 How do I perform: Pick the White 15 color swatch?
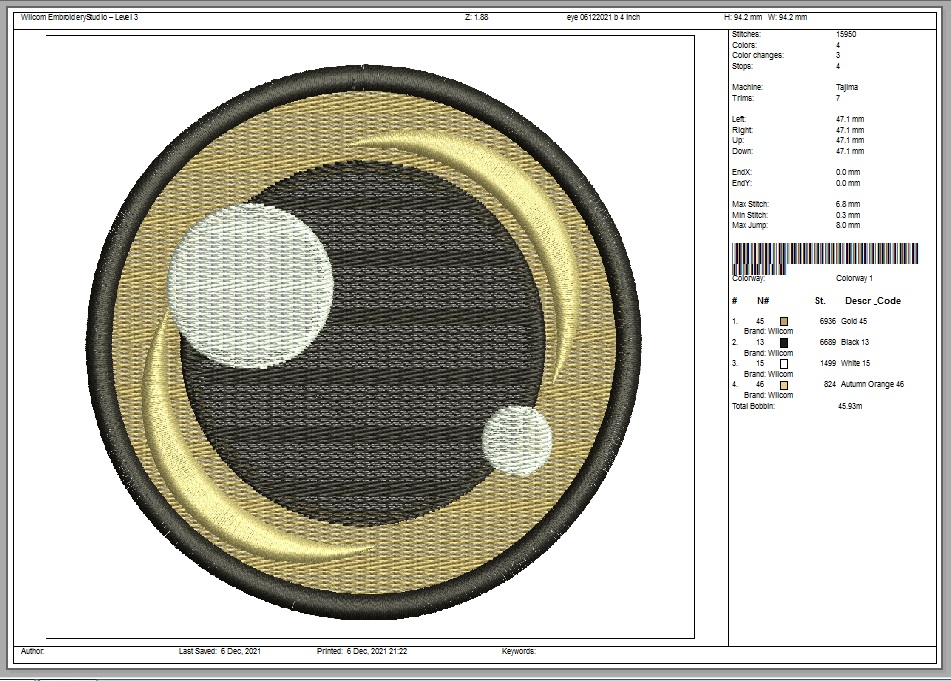(x=784, y=364)
